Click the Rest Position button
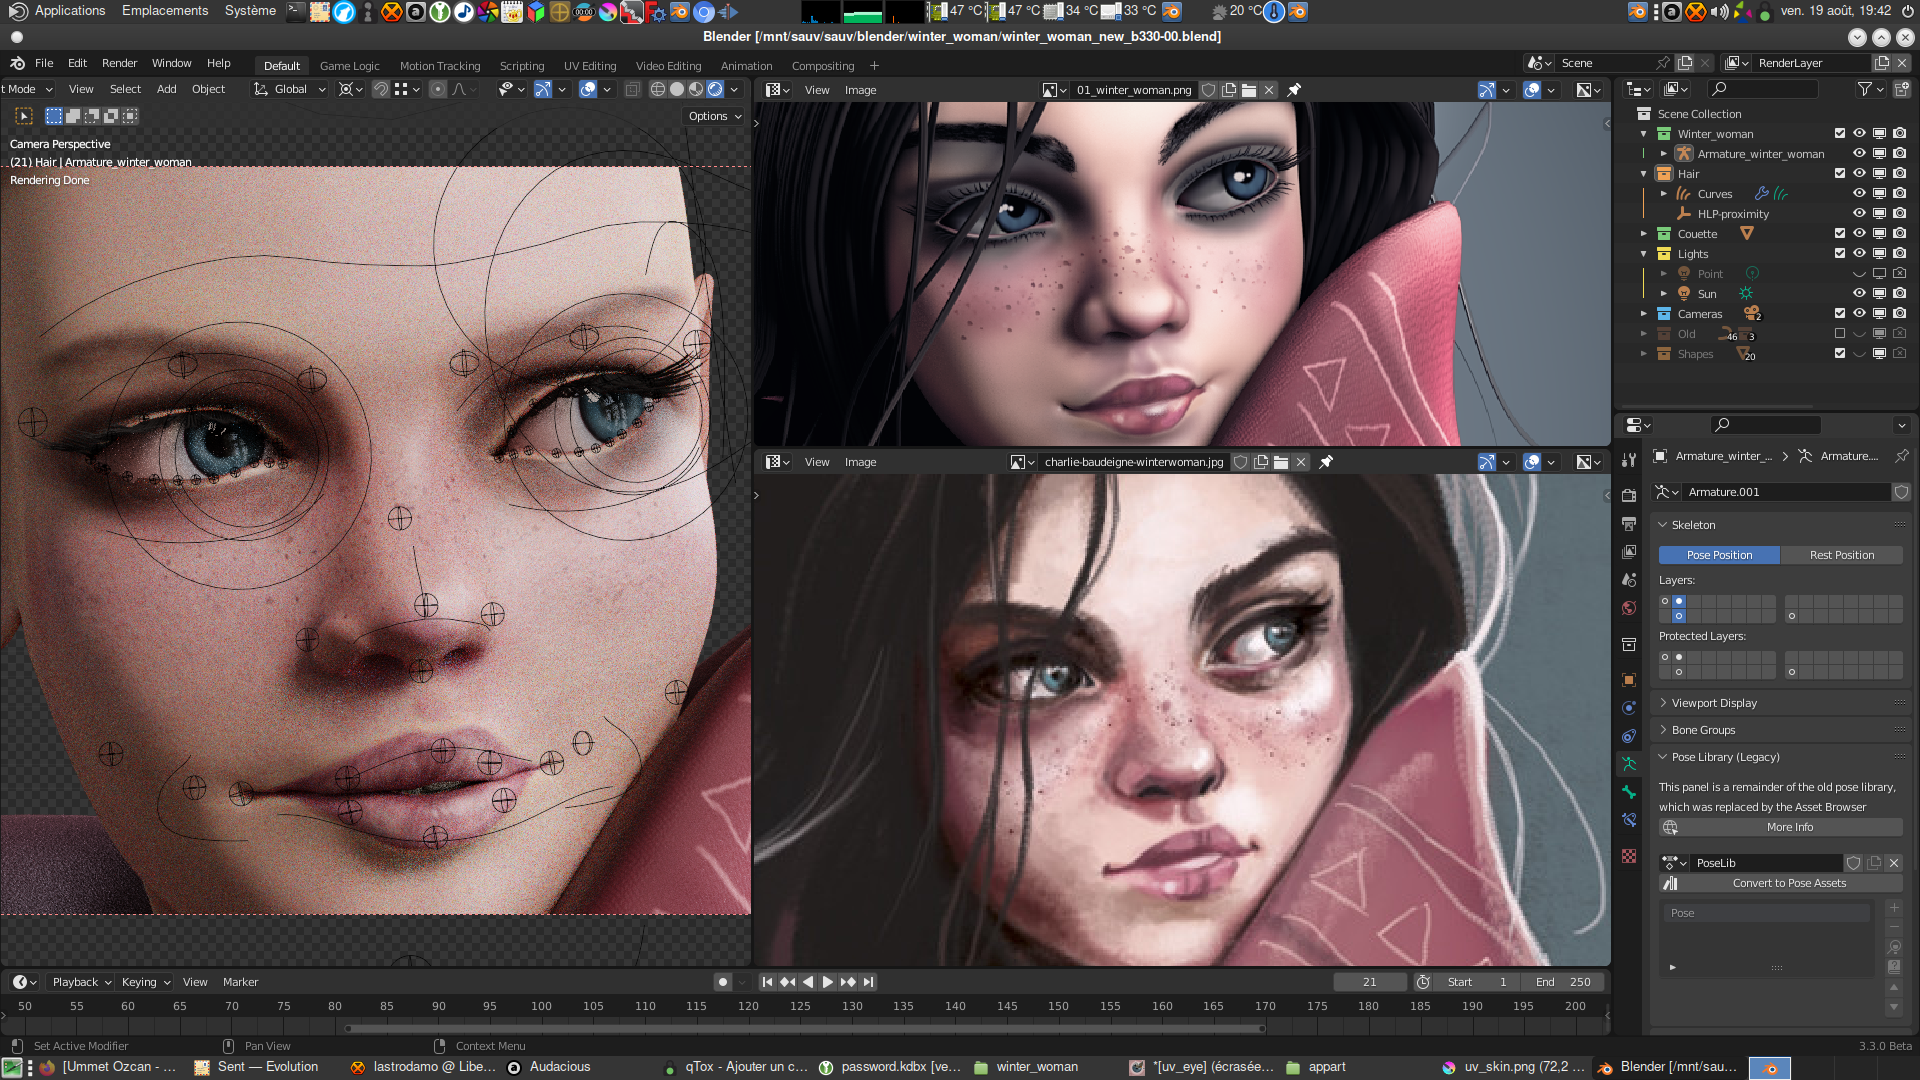1920x1080 pixels. pyautogui.click(x=1842, y=555)
